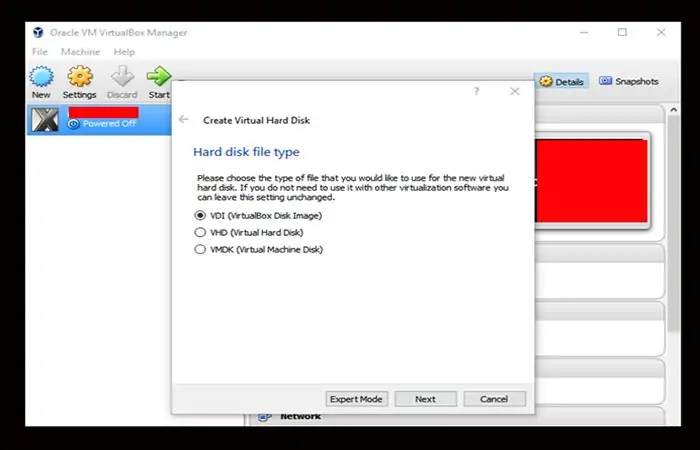Close the Create Virtual Hard Disk dialog
This screenshot has height=450, width=700.
(x=515, y=91)
